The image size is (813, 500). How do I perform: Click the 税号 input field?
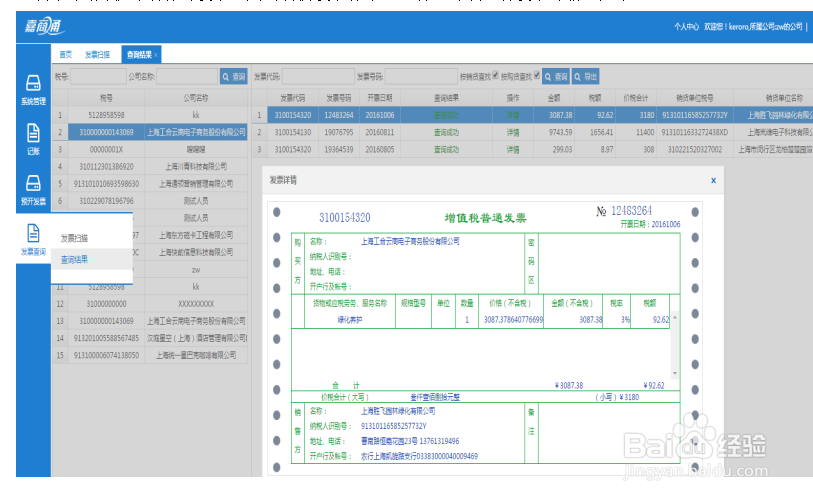98,77
